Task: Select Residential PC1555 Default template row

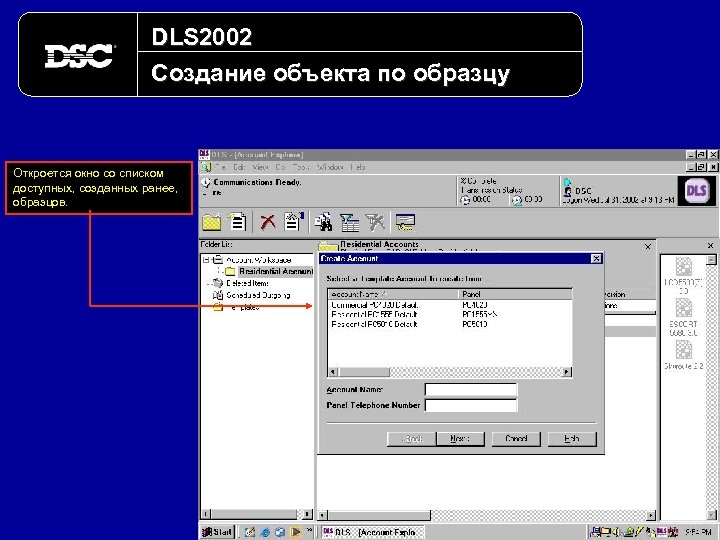Action: [x=450, y=315]
